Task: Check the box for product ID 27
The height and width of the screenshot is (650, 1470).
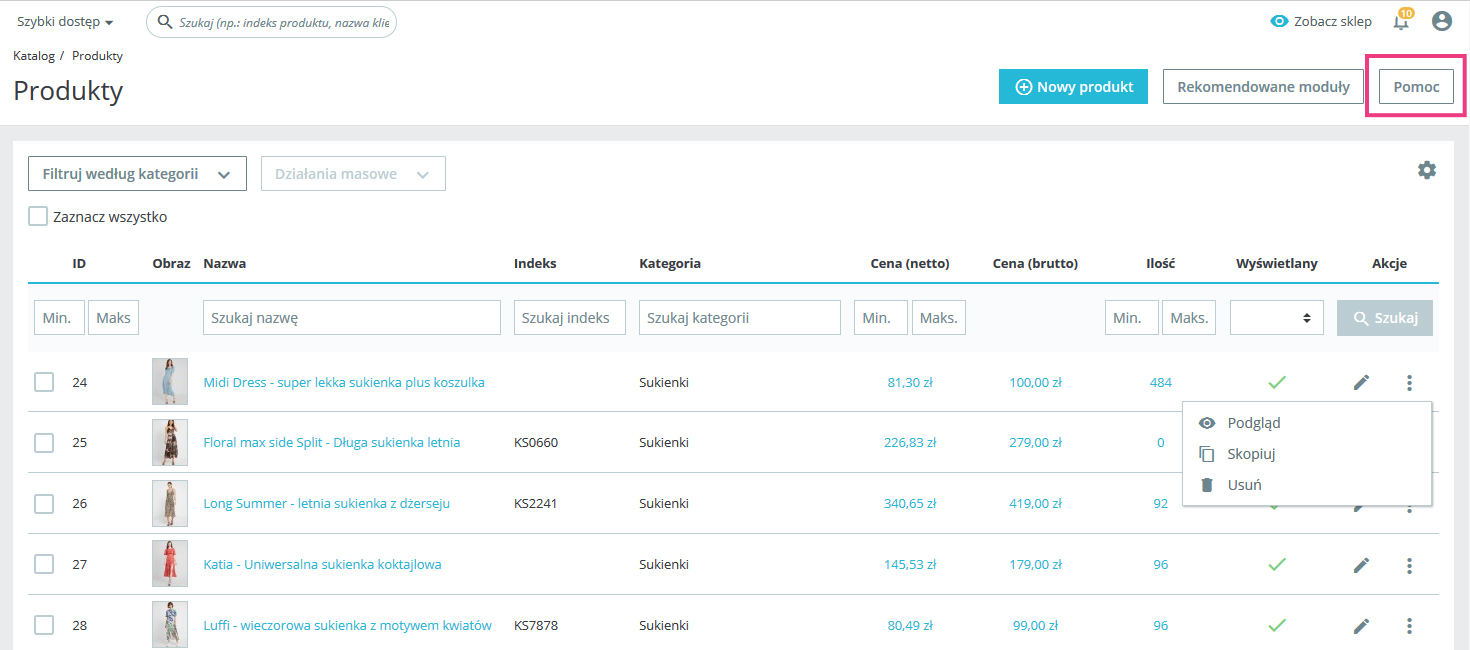Action: (44, 564)
